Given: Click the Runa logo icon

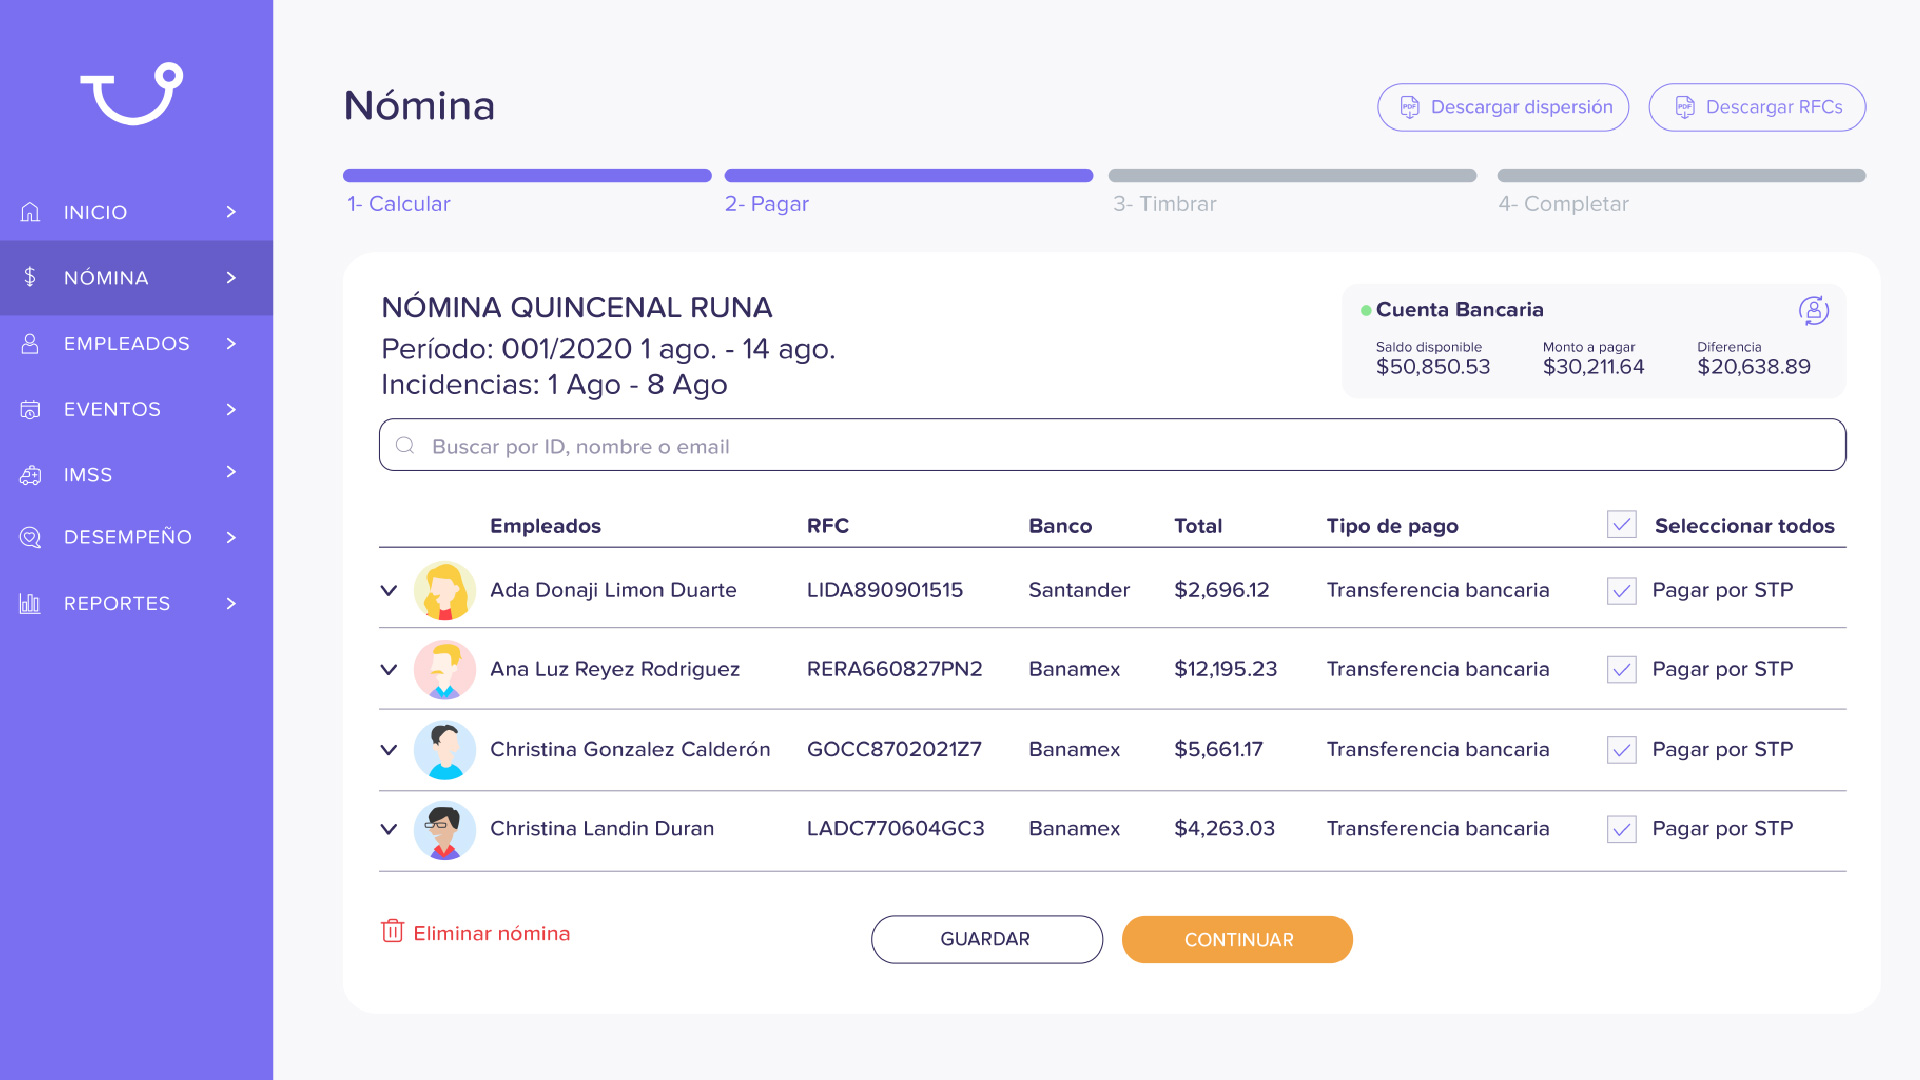Looking at the screenshot, I should 131,94.
